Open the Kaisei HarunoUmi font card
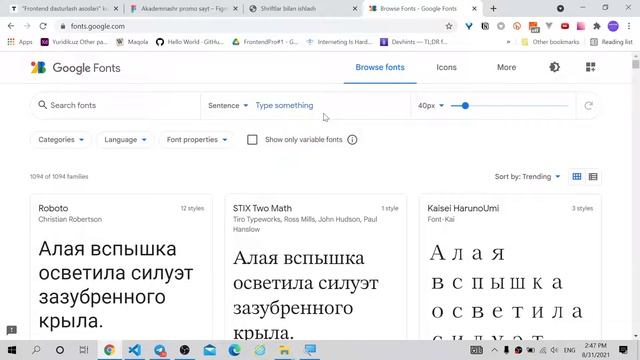Image resolution: width=640 pixels, height=360 pixels. pos(510,267)
